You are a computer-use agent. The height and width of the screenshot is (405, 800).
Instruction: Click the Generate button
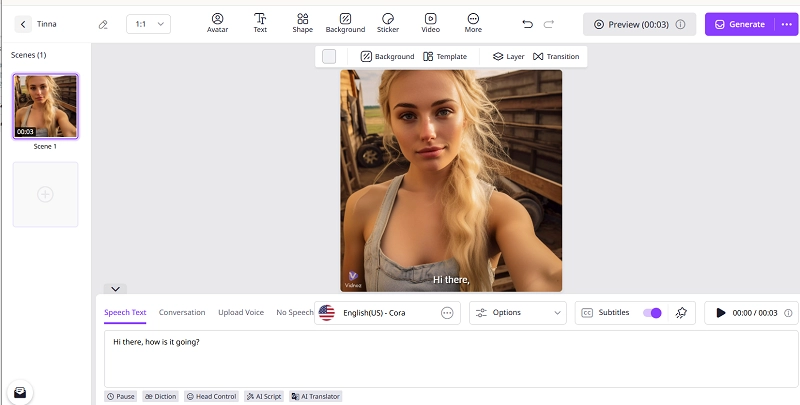pyautogui.click(x=740, y=24)
